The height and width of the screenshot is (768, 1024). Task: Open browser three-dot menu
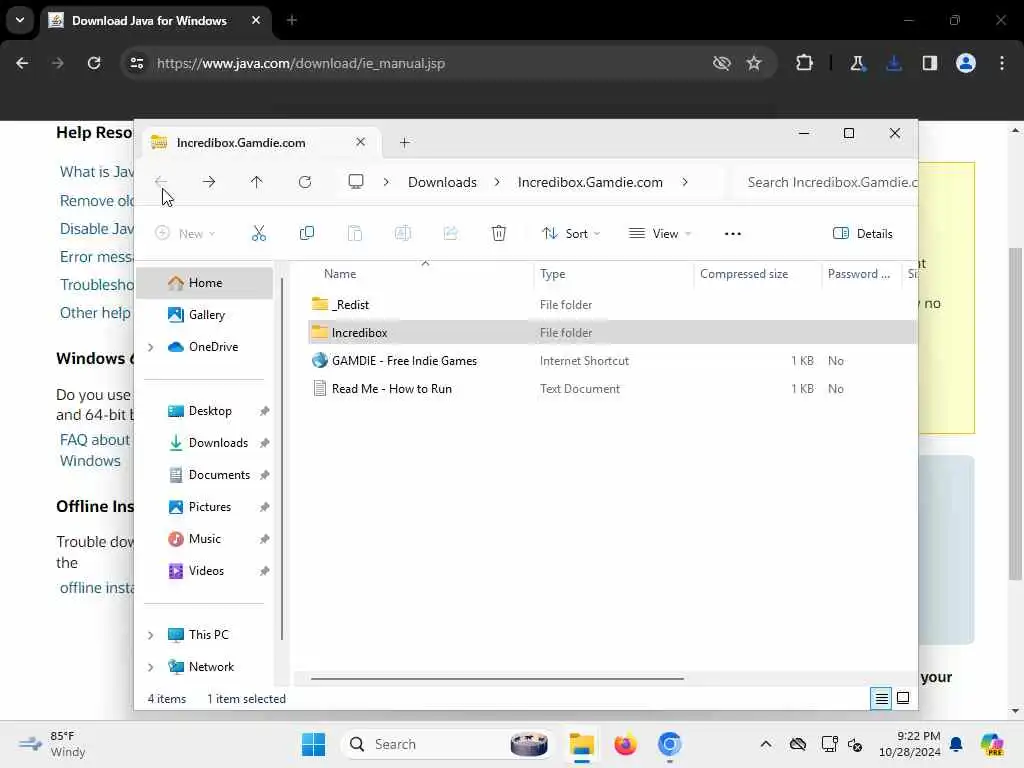[x=1002, y=63]
